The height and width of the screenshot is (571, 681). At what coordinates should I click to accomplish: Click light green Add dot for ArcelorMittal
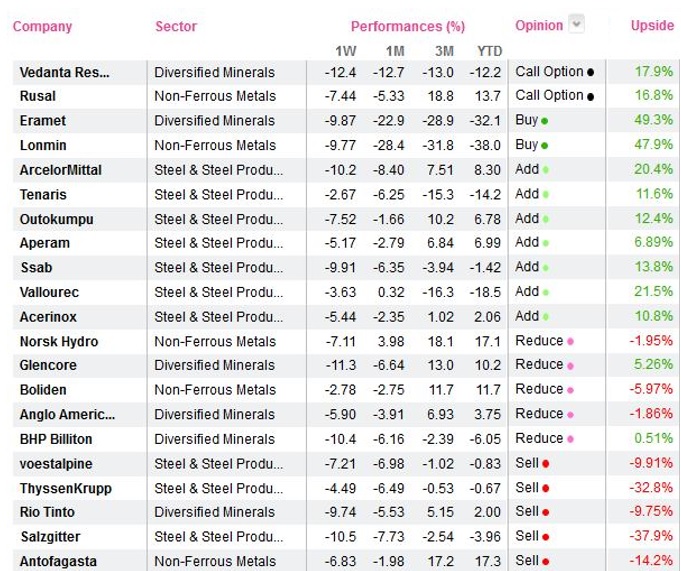point(546,170)
